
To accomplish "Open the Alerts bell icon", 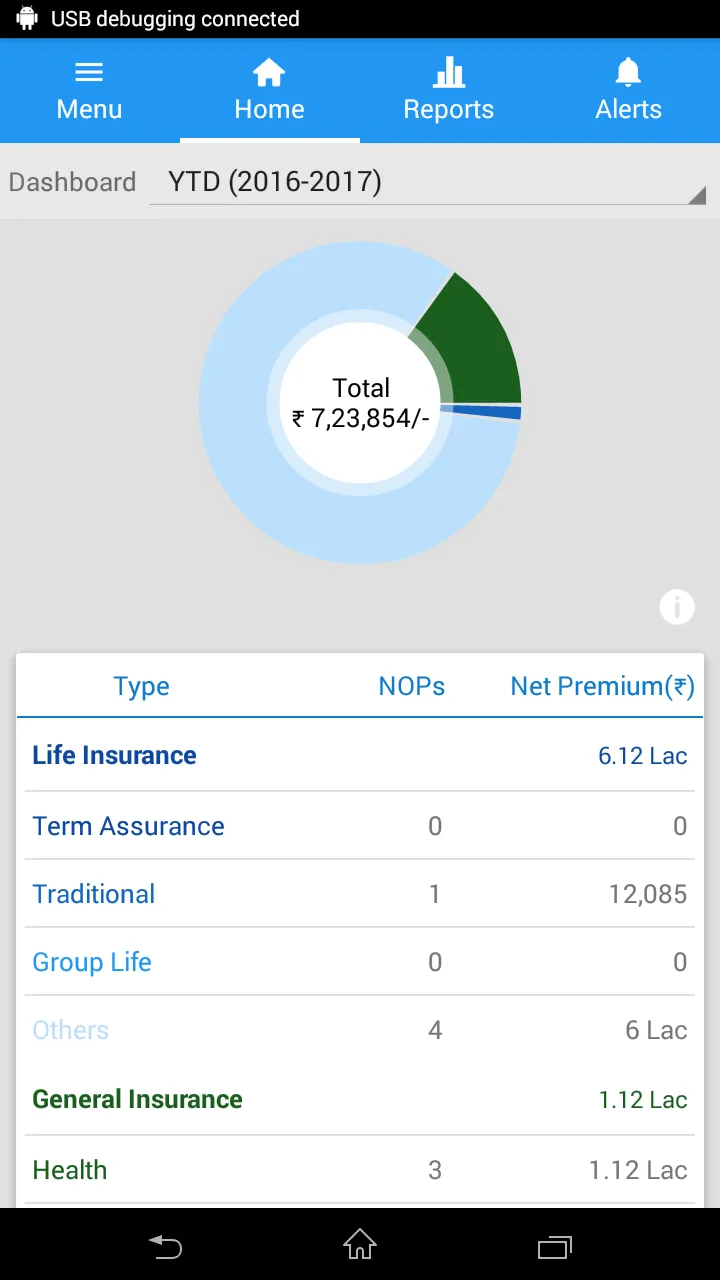I will [628, 72].
